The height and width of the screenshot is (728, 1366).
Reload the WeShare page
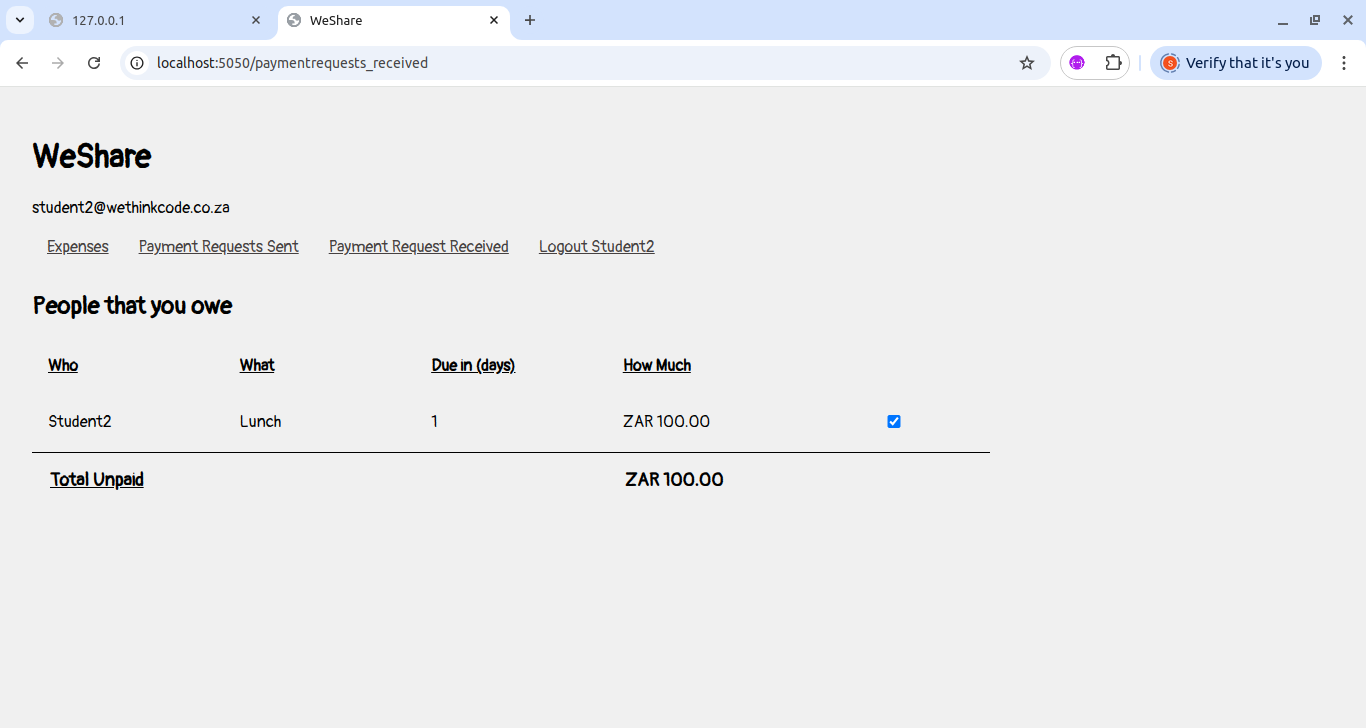pyautogui.click(x=94, y=62)
